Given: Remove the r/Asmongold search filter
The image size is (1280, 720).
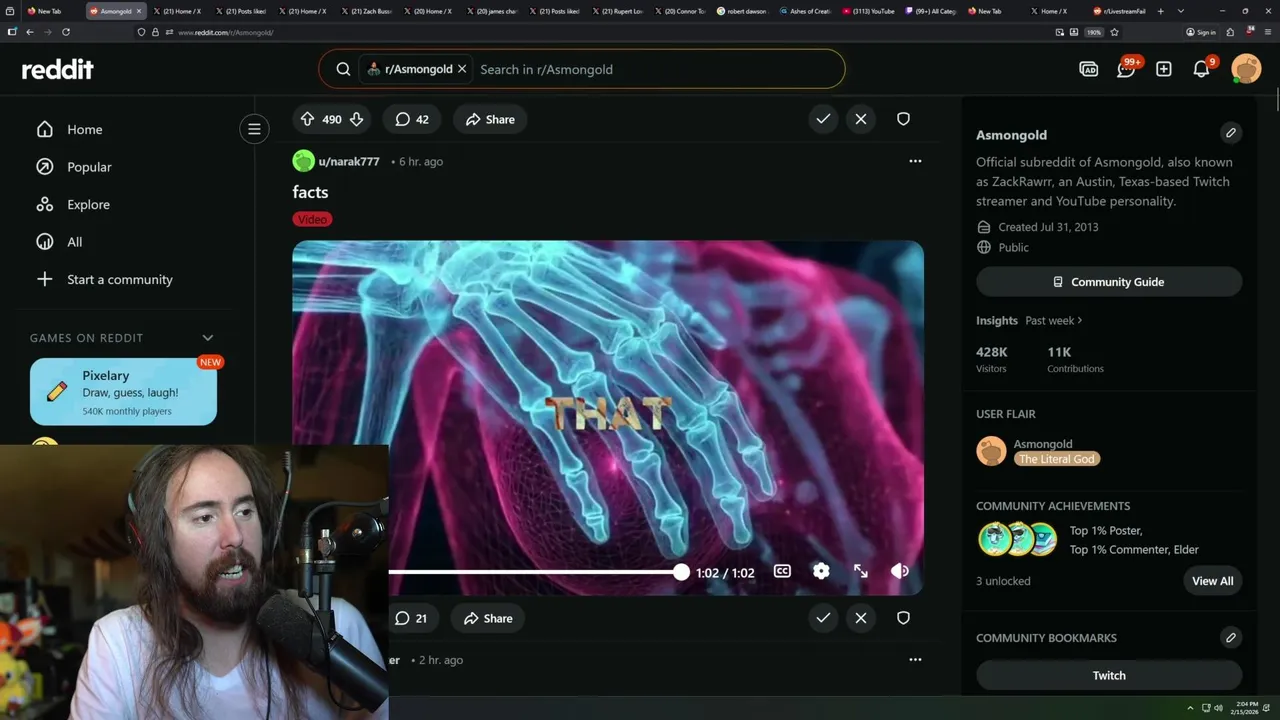Looking at the screenshot, I should pos(462,69).
